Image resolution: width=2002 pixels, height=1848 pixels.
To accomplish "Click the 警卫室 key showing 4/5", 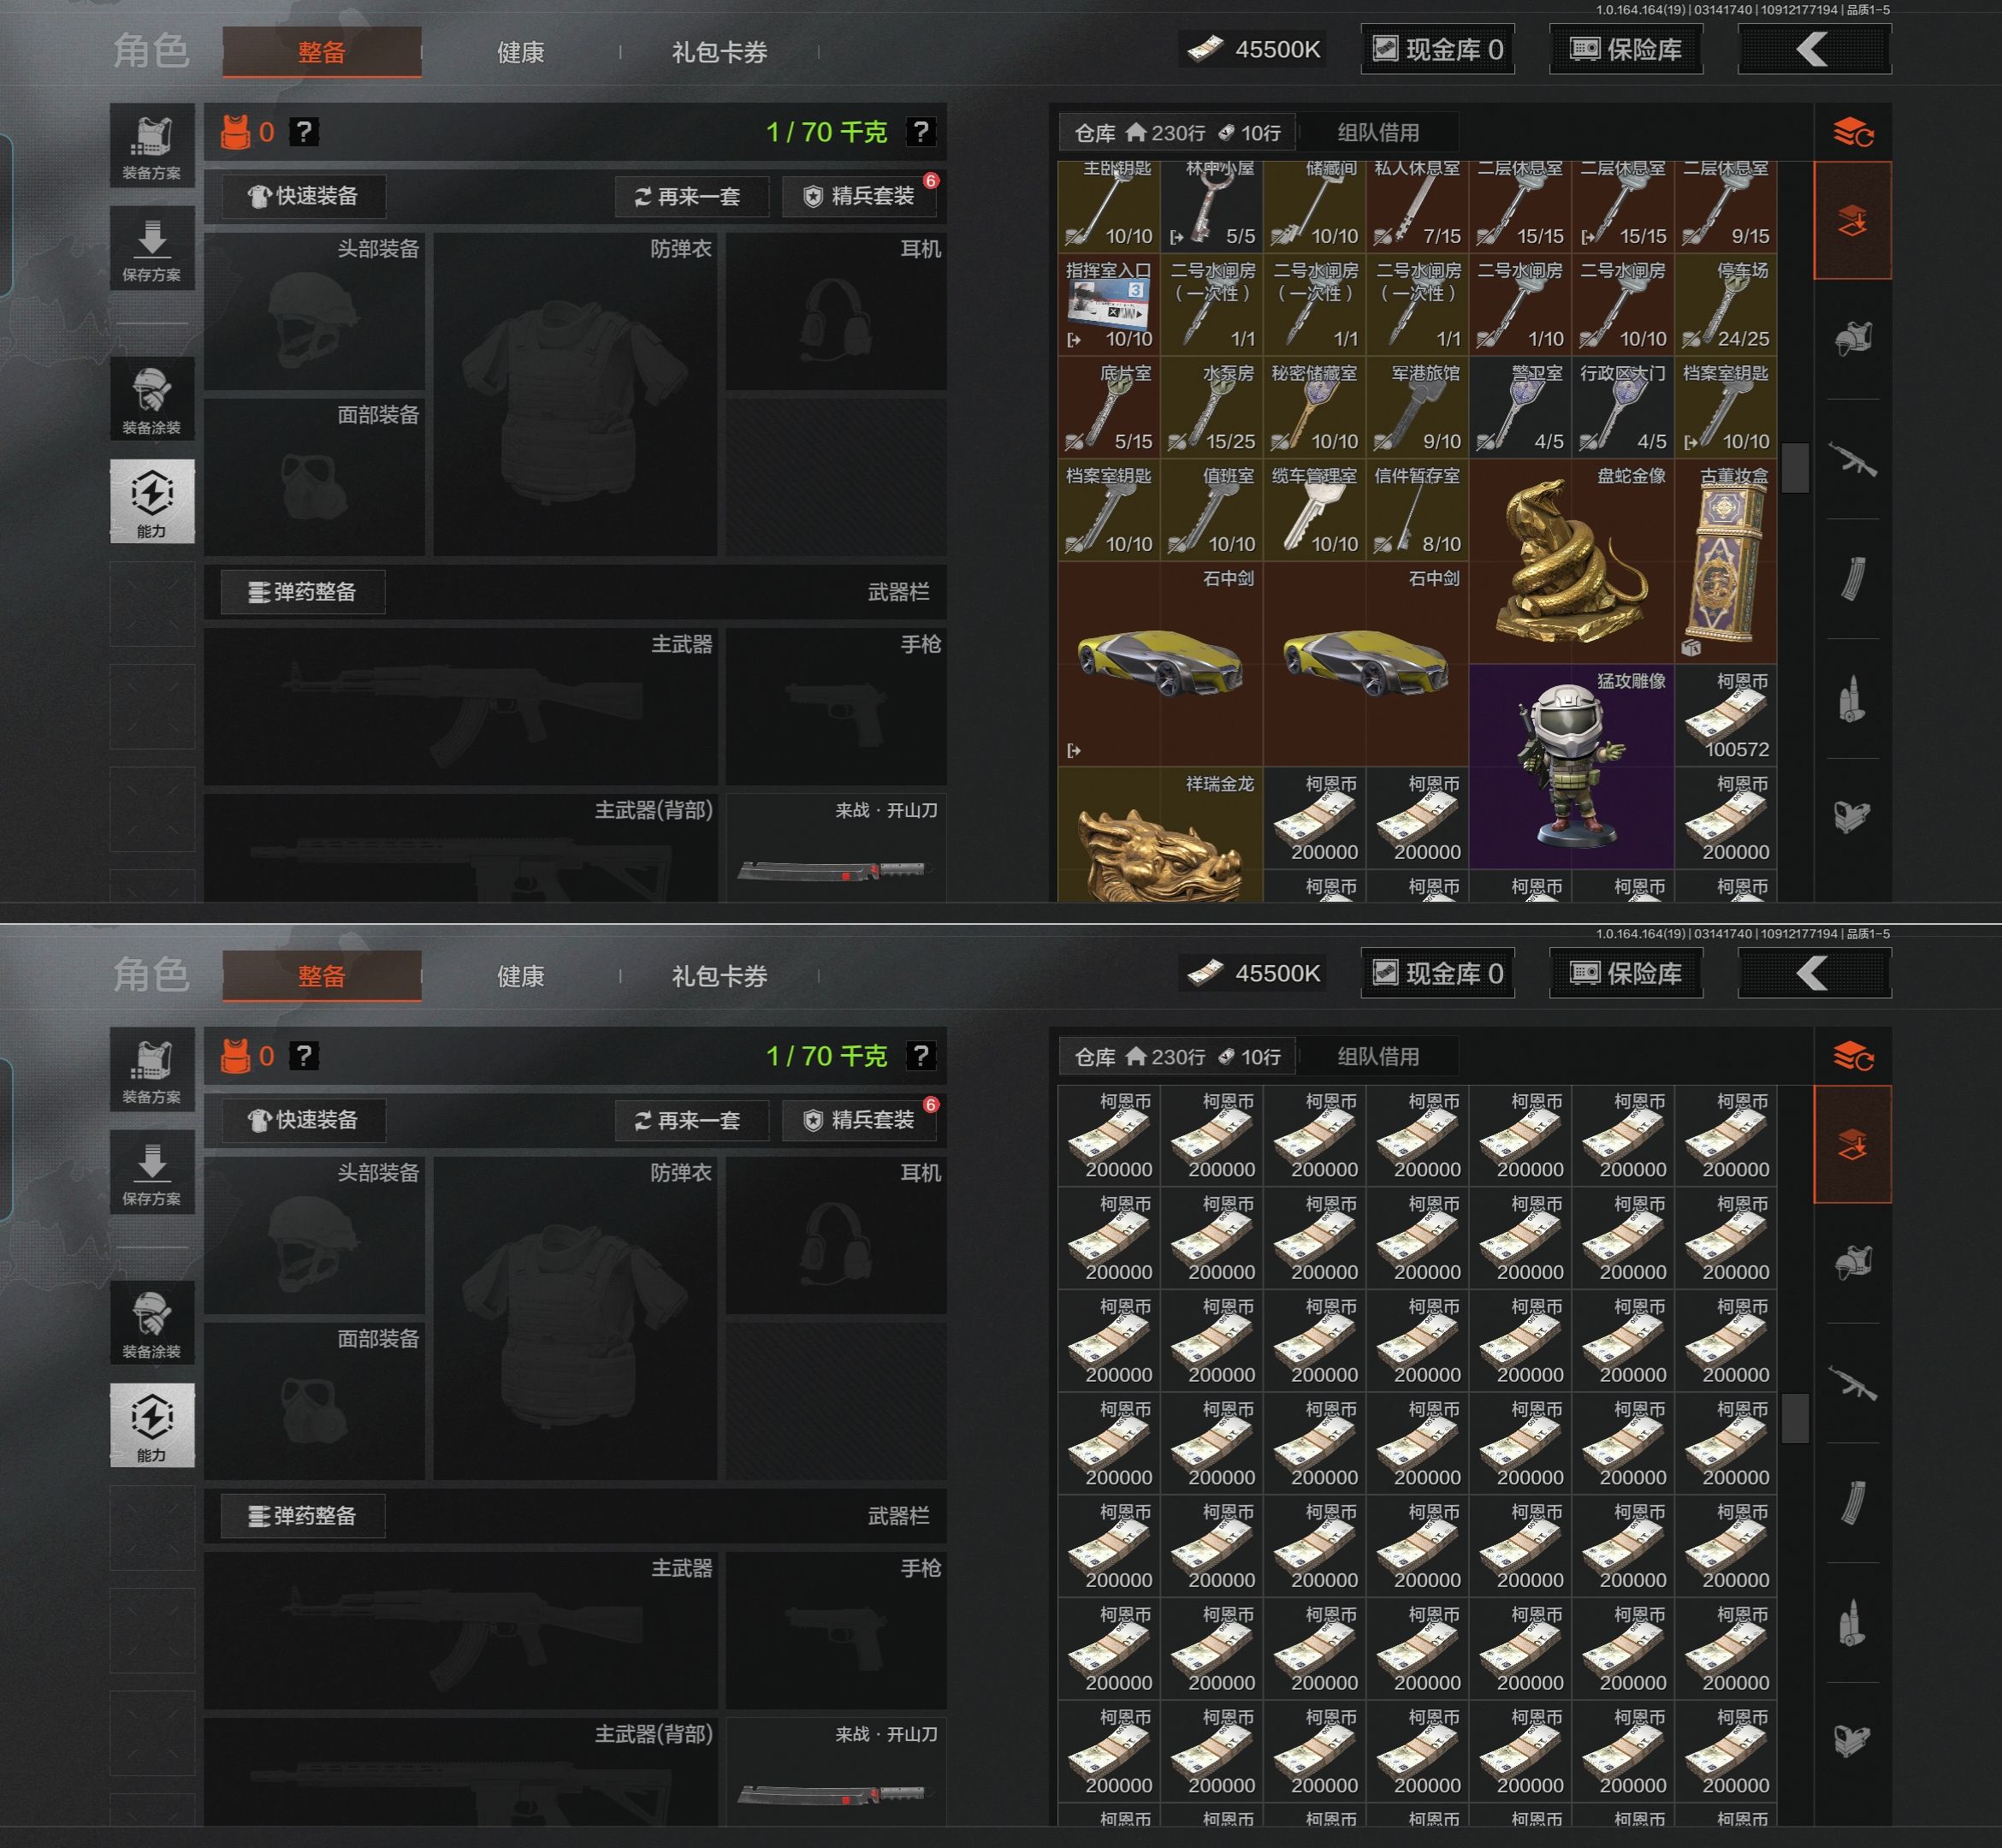I will tap(1520, 407).
